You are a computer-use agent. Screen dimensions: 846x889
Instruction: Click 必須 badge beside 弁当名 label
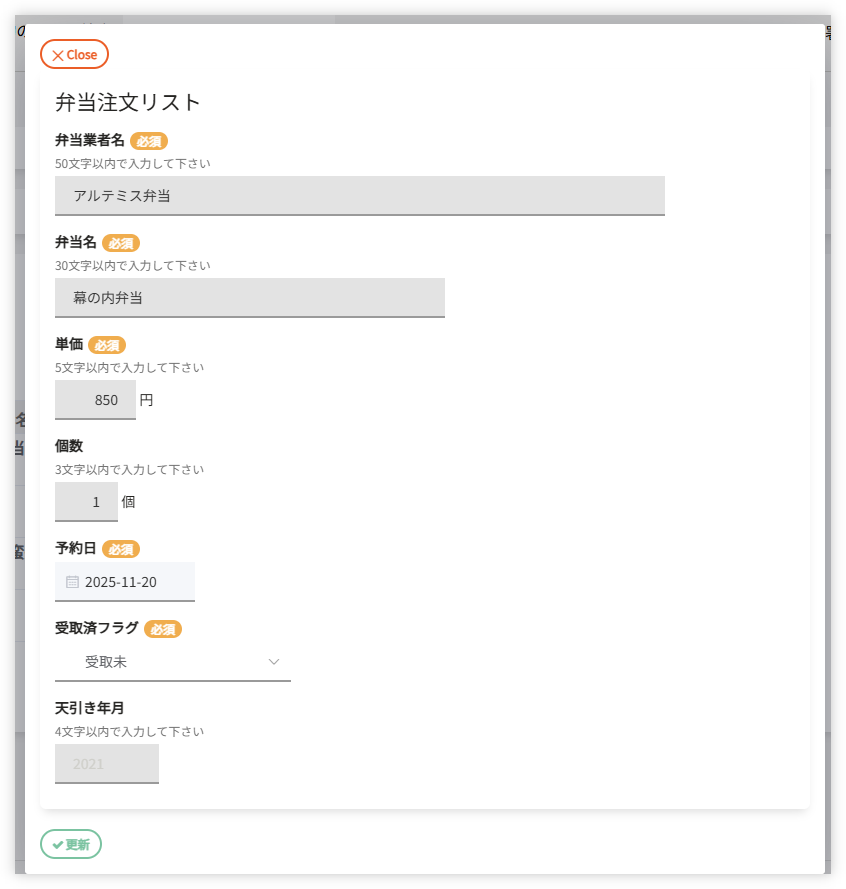pyautogui.click(x=121, y=243)
